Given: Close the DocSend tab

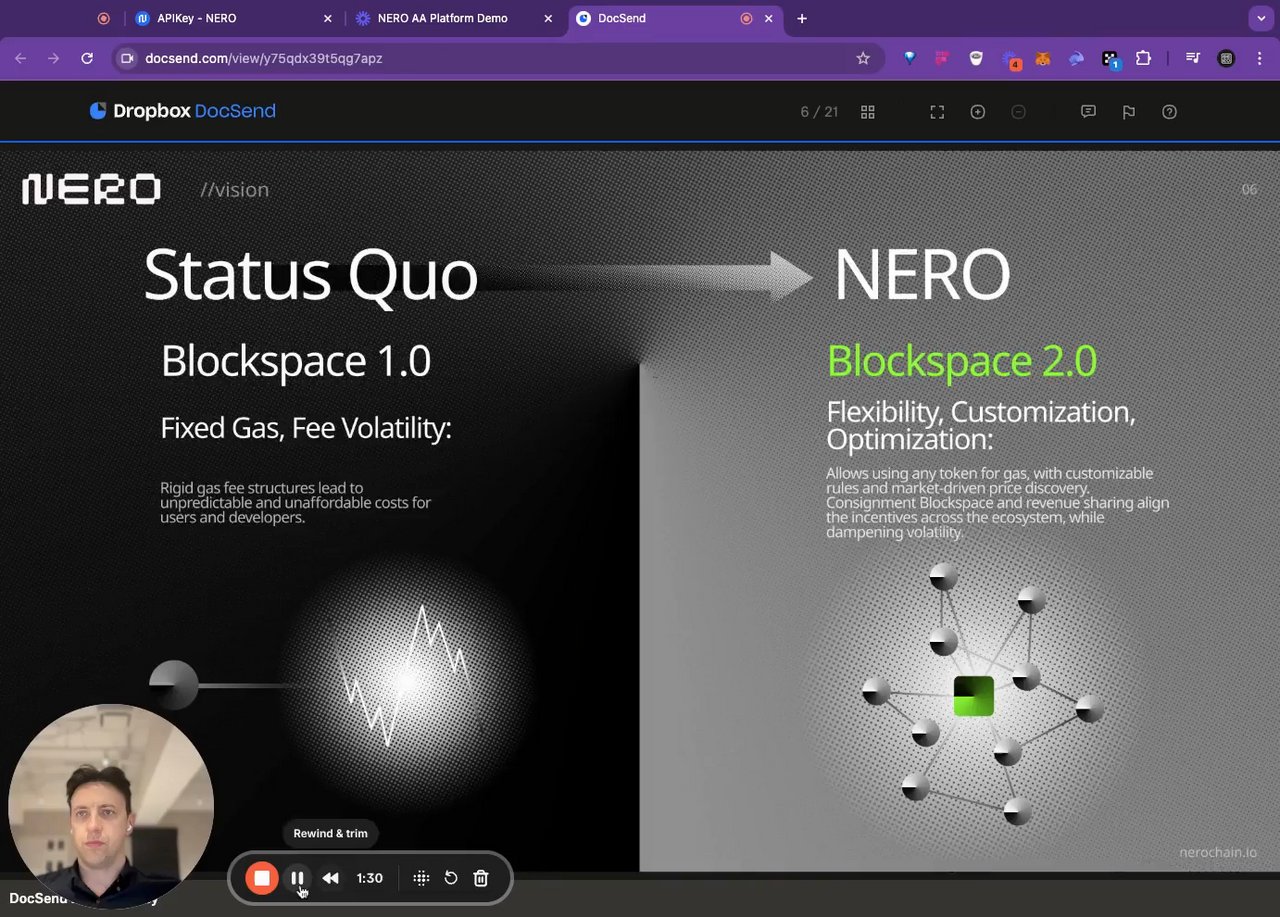Looking at the screenshot, I should 769,18.
